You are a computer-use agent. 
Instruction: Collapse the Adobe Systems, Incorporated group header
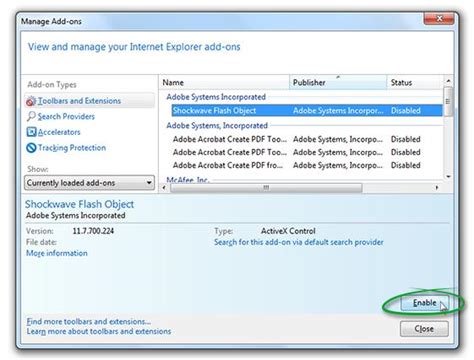[217, 126]
